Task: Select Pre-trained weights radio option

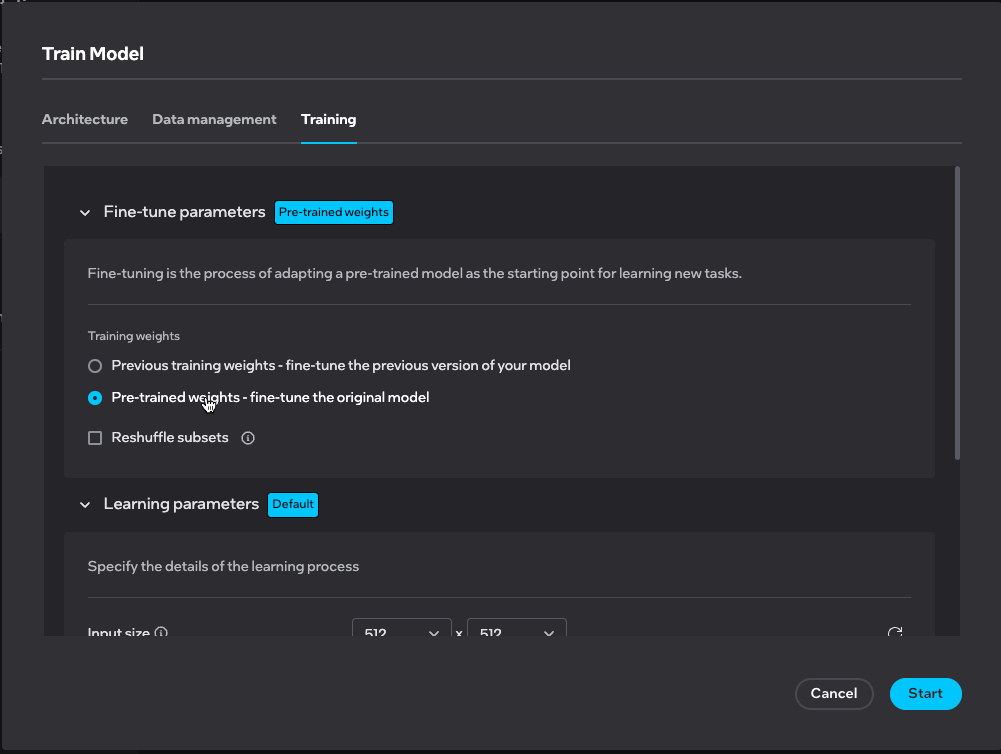Action: (95, 398)
